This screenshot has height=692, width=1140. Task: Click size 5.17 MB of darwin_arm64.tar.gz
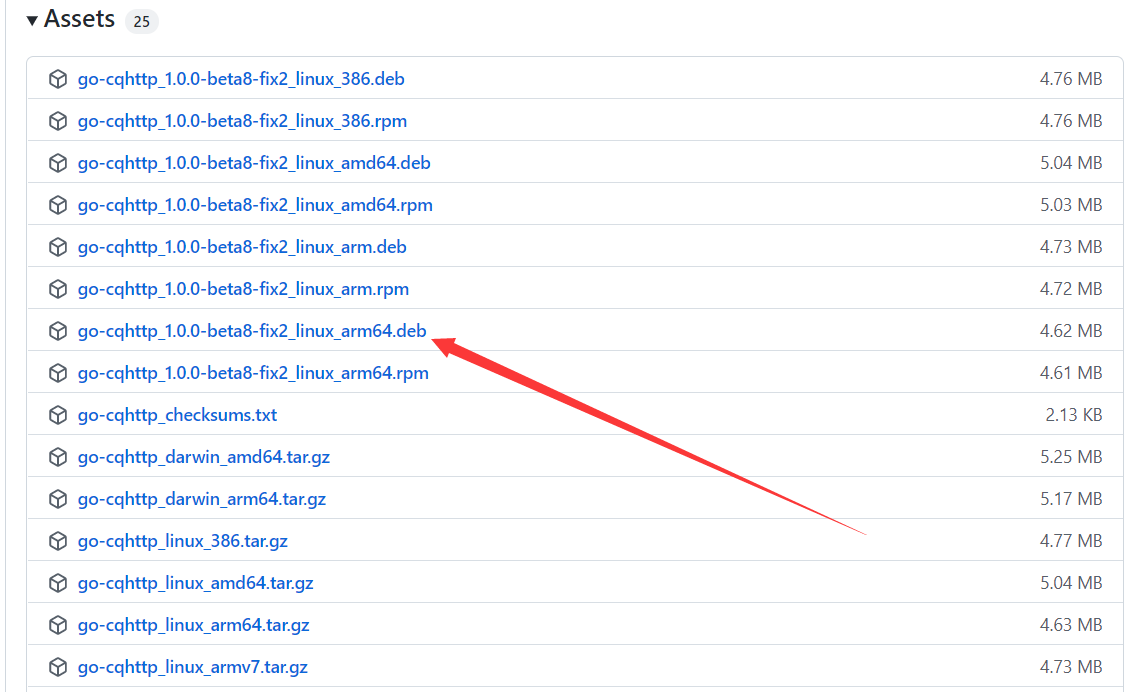(x=1071, y=499)
